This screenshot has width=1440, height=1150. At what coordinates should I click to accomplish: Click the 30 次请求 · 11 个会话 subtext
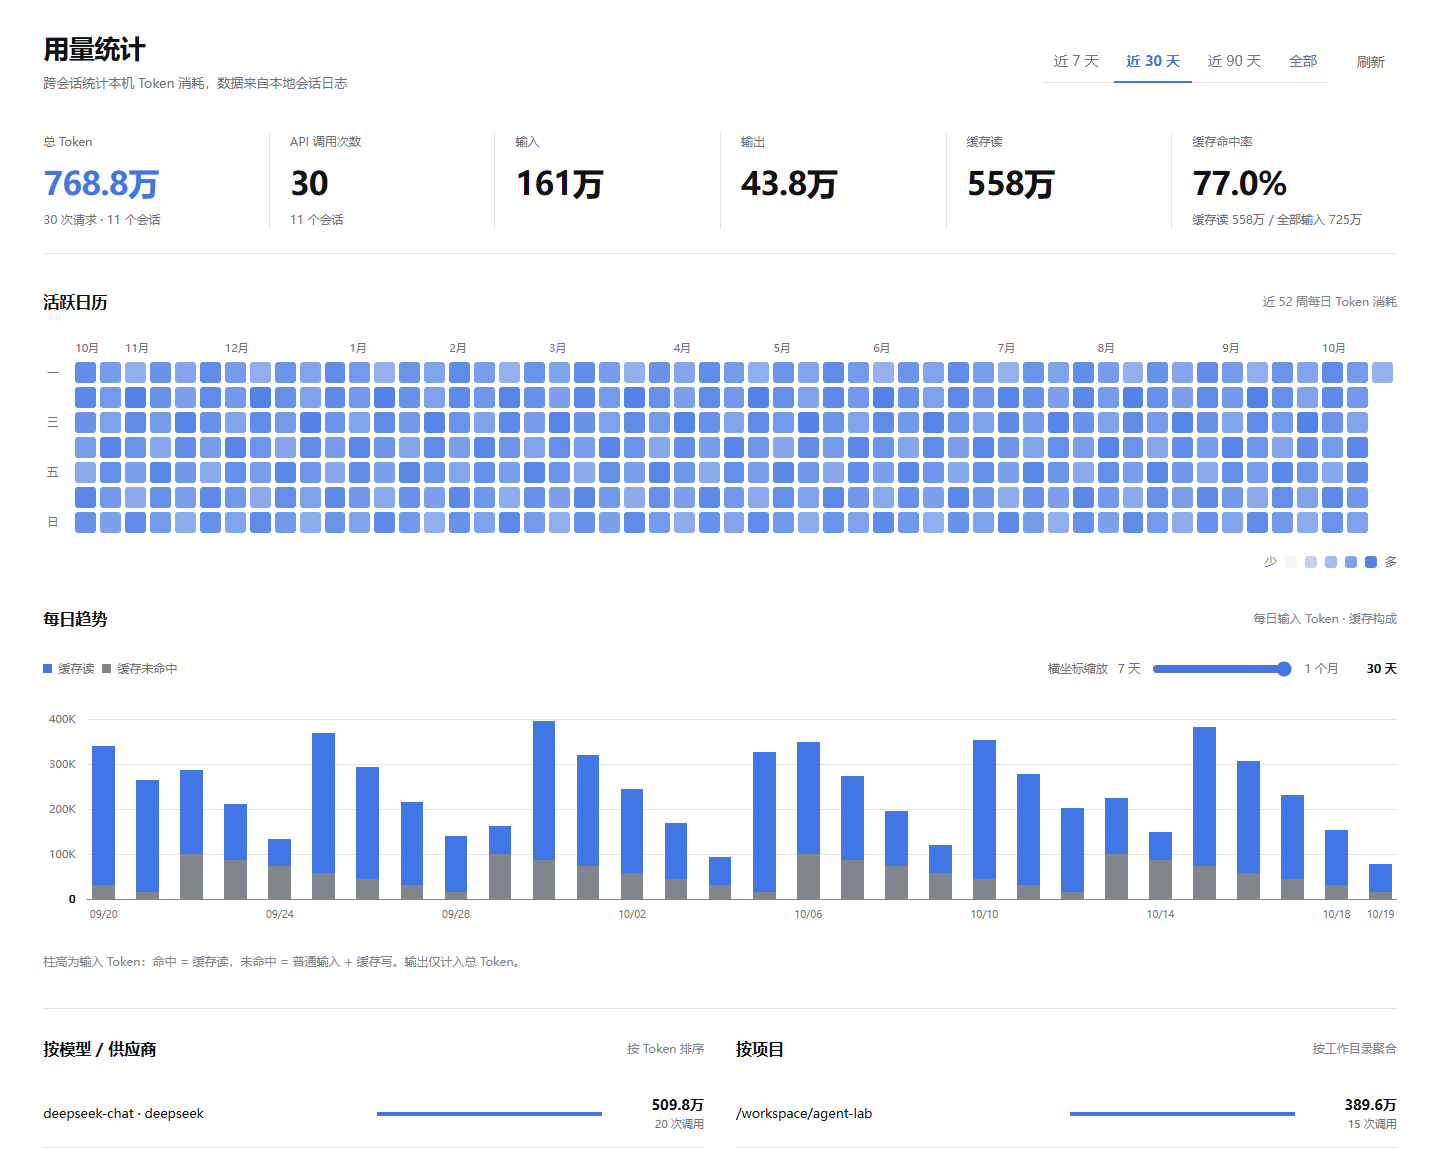tap(102, 220)
